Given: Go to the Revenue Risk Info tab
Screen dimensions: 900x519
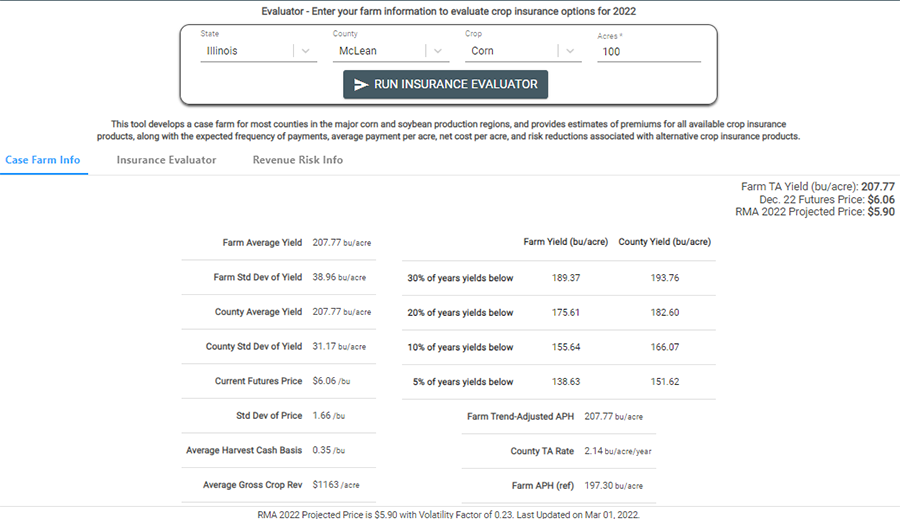Looking at the screenshot, I should point(297,160).
